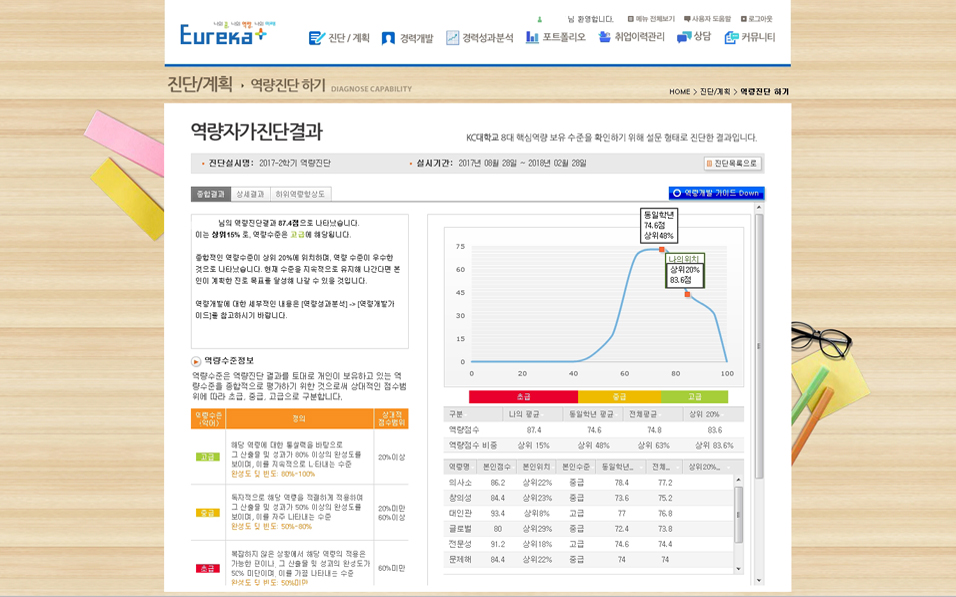Open the 취업이력관리 icon
The height and width of the screenshot is (597, 956).
[604, 37]
